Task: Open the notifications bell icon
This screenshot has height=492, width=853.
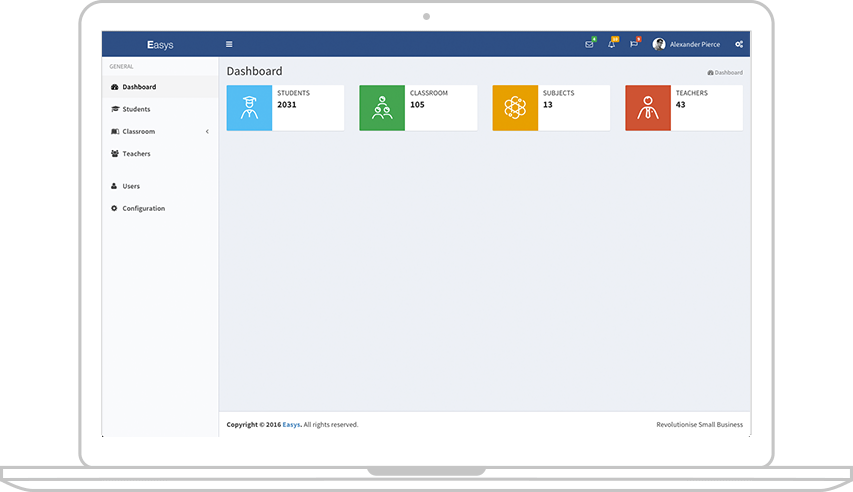Action: tap(611, 44)
